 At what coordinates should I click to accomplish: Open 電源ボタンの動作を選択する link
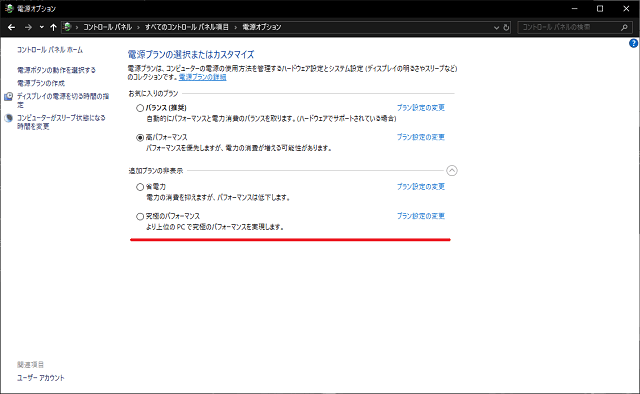click(x=56, y=70)
